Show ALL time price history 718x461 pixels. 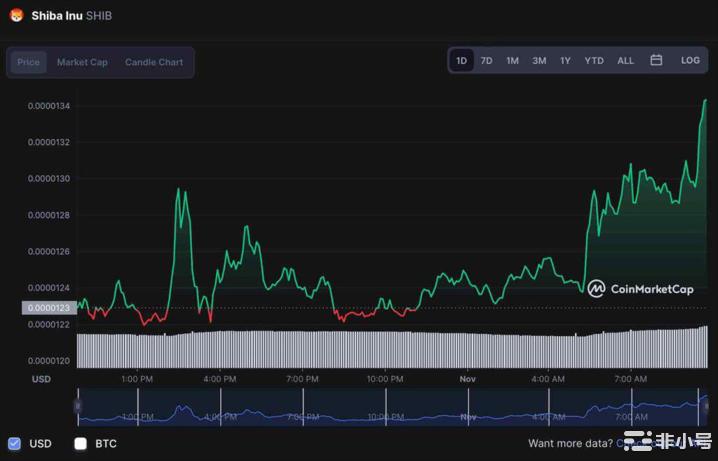click(625, 60)
